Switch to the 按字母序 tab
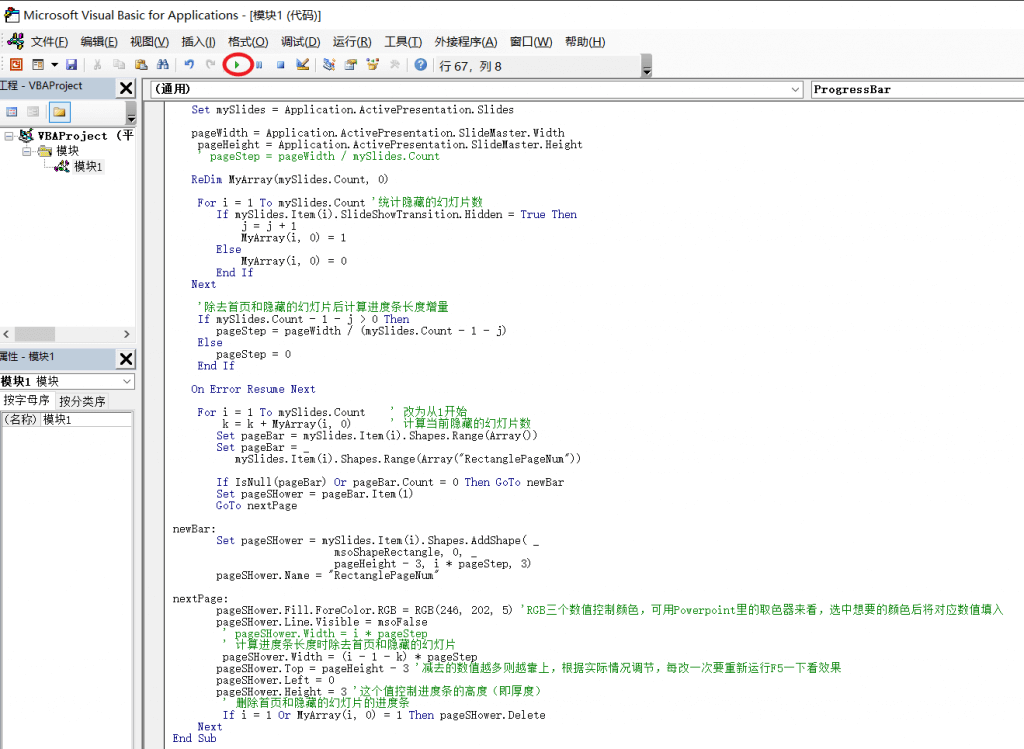 (27, 400)
